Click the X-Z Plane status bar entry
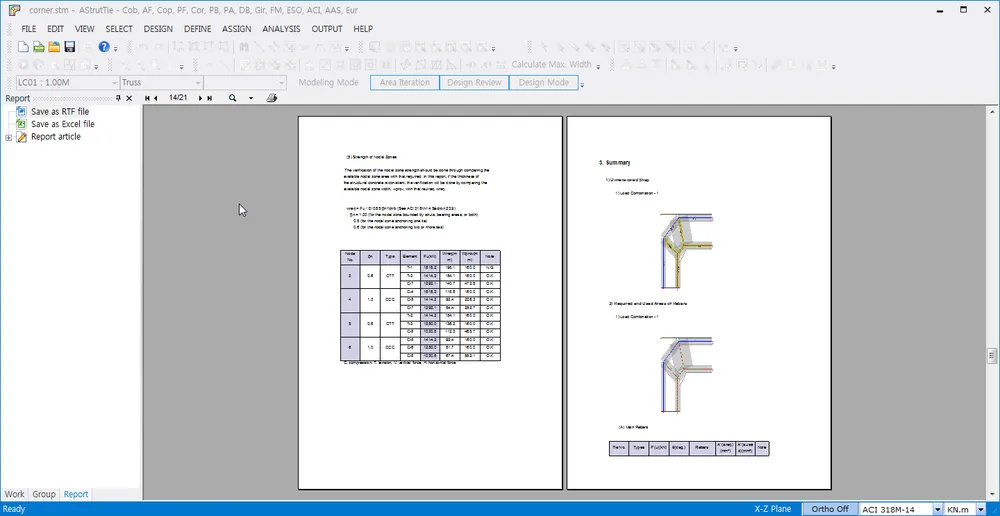Image resolution: width=1000 pixels, height=516 pixels. pyautogui.click(x=773, y=509)
